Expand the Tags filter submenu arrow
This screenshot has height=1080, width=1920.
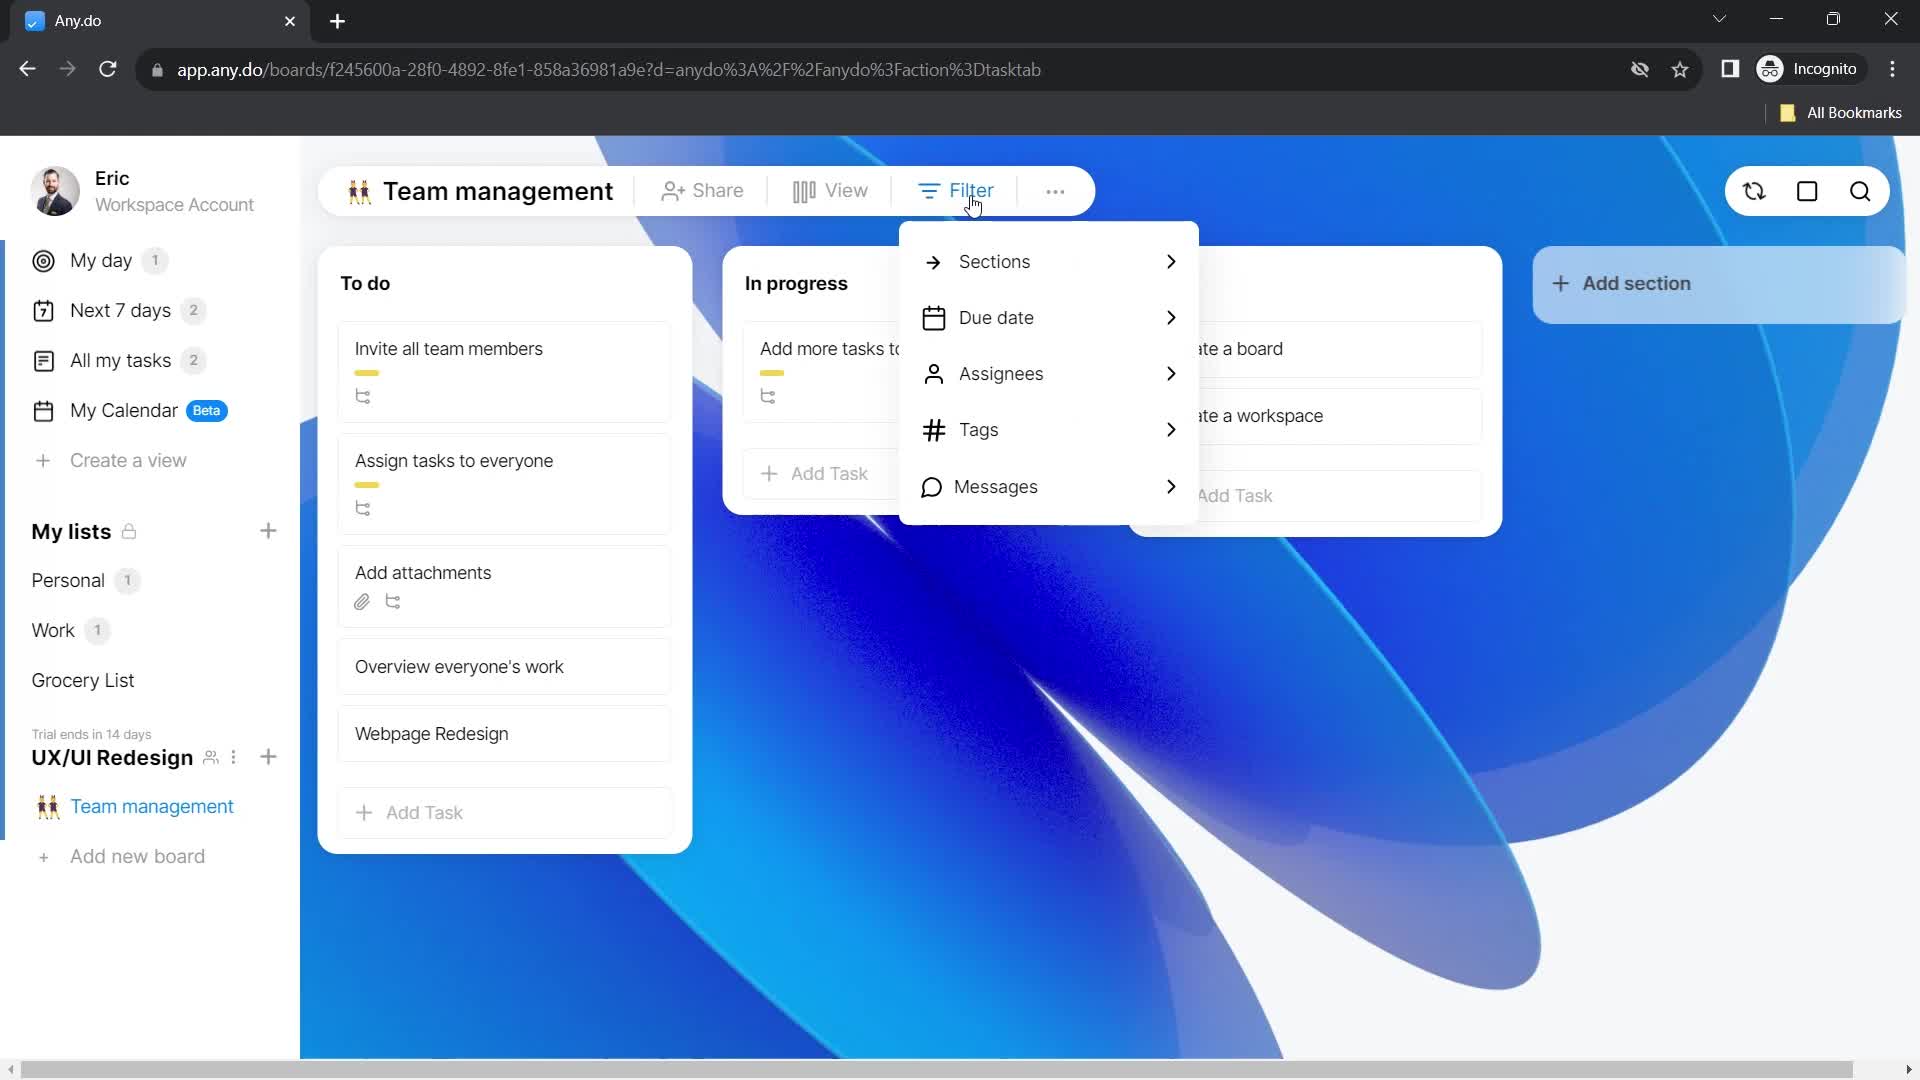click(x=1171, y=430)
